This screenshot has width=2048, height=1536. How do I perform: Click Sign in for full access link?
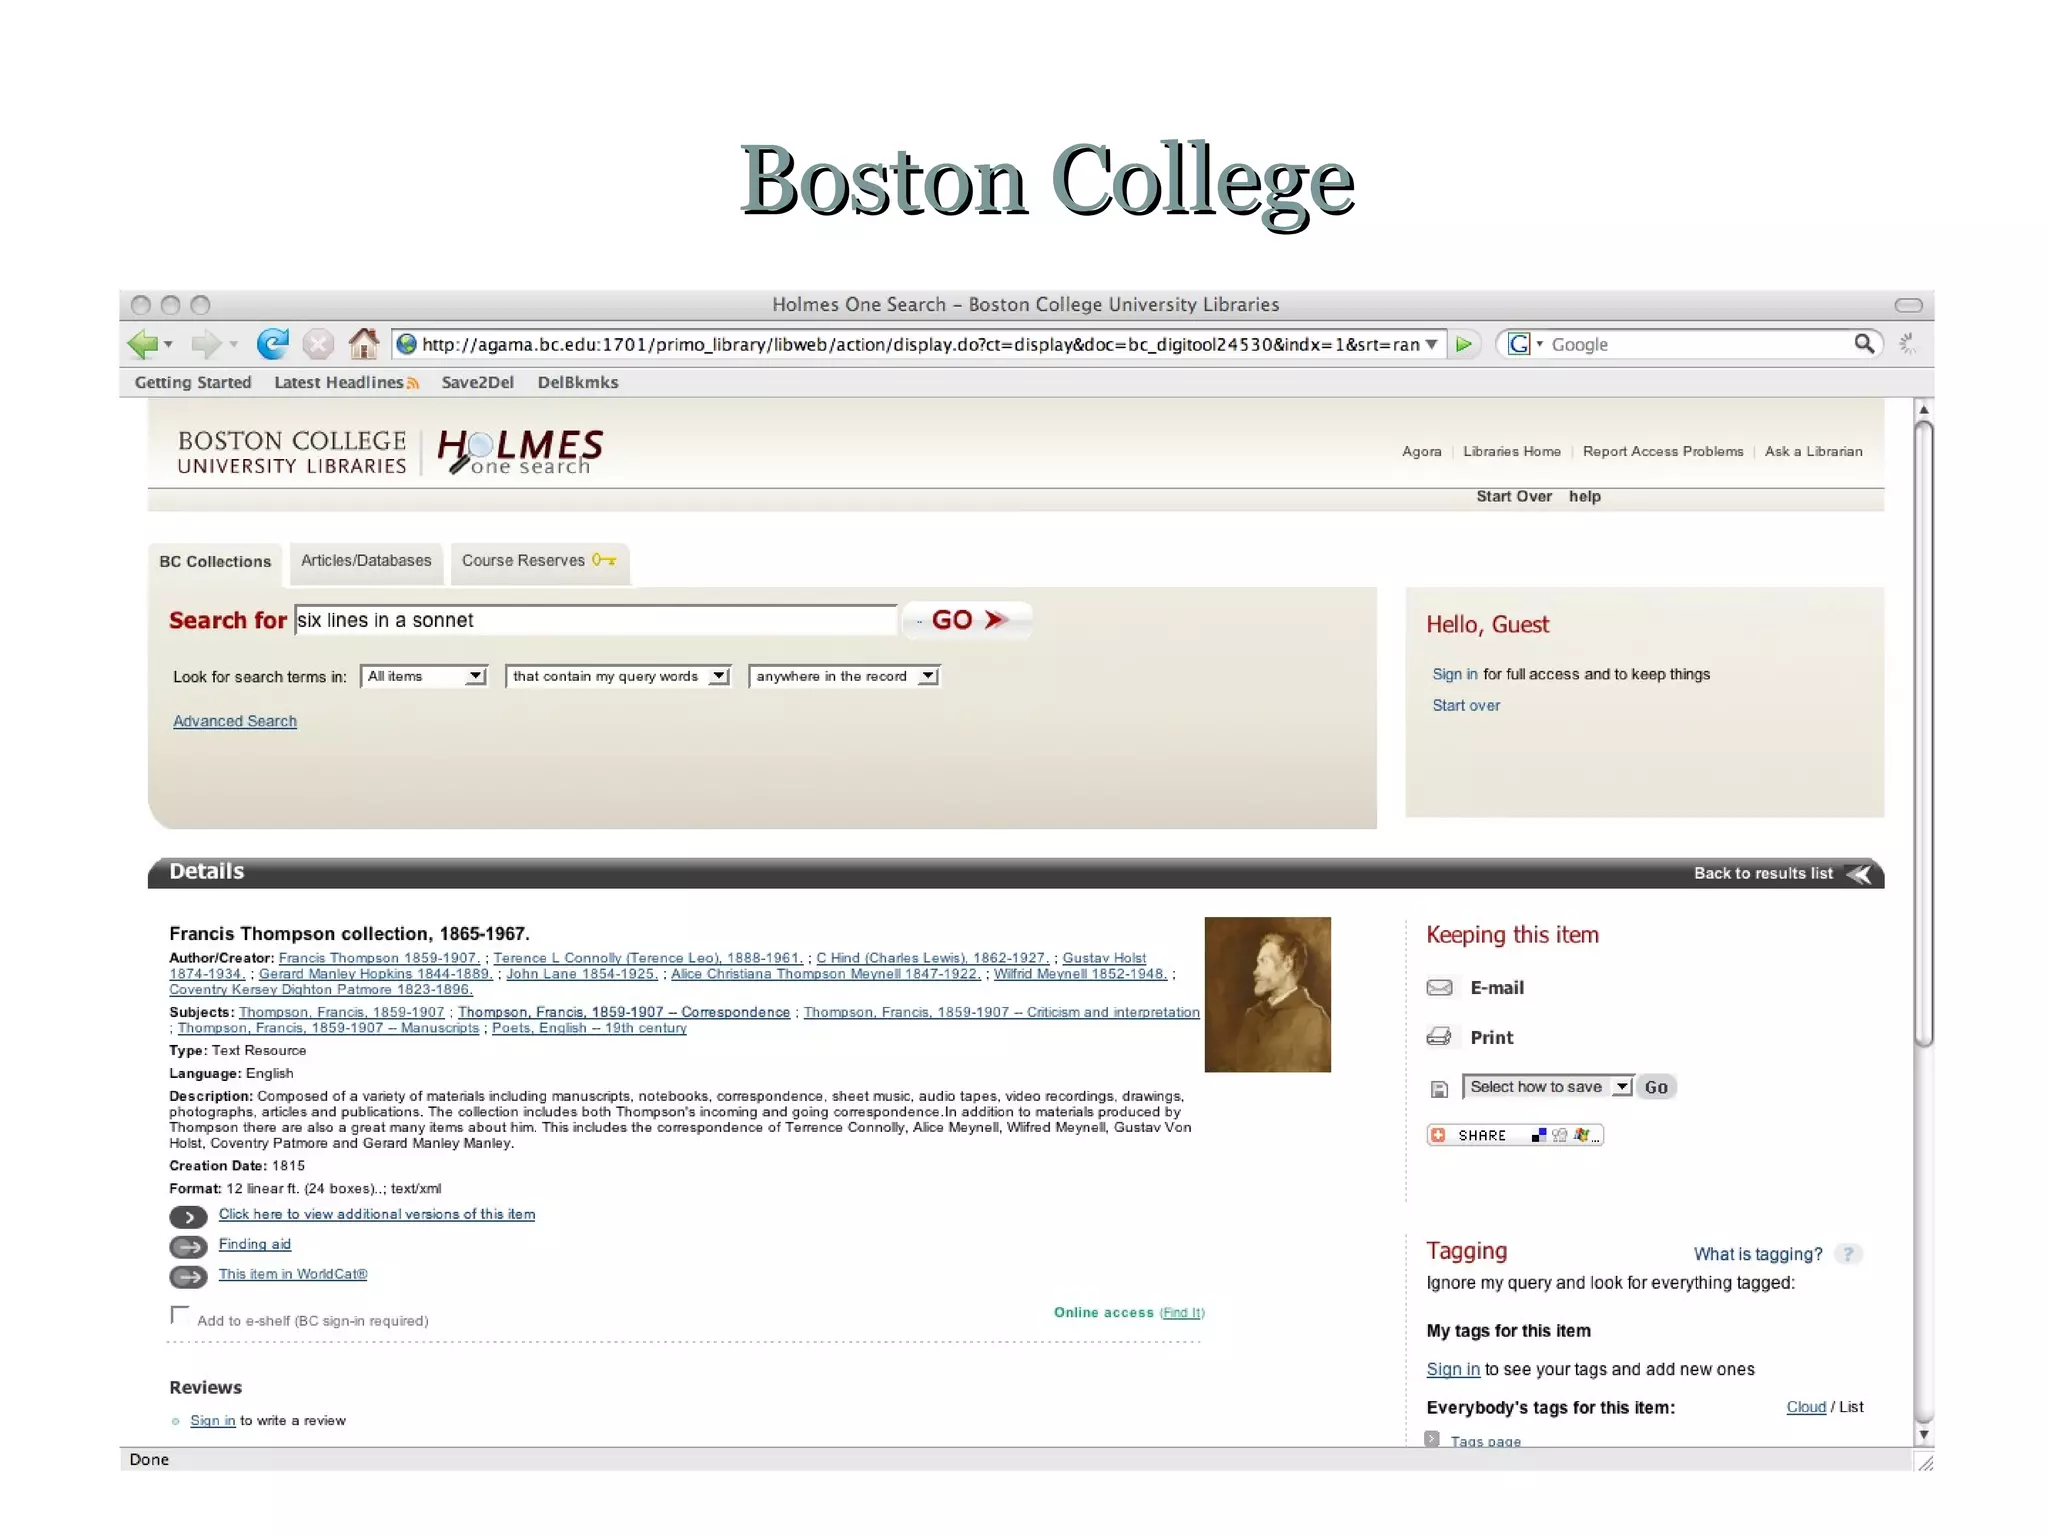pyautogui.click(x=1454, y=674)
